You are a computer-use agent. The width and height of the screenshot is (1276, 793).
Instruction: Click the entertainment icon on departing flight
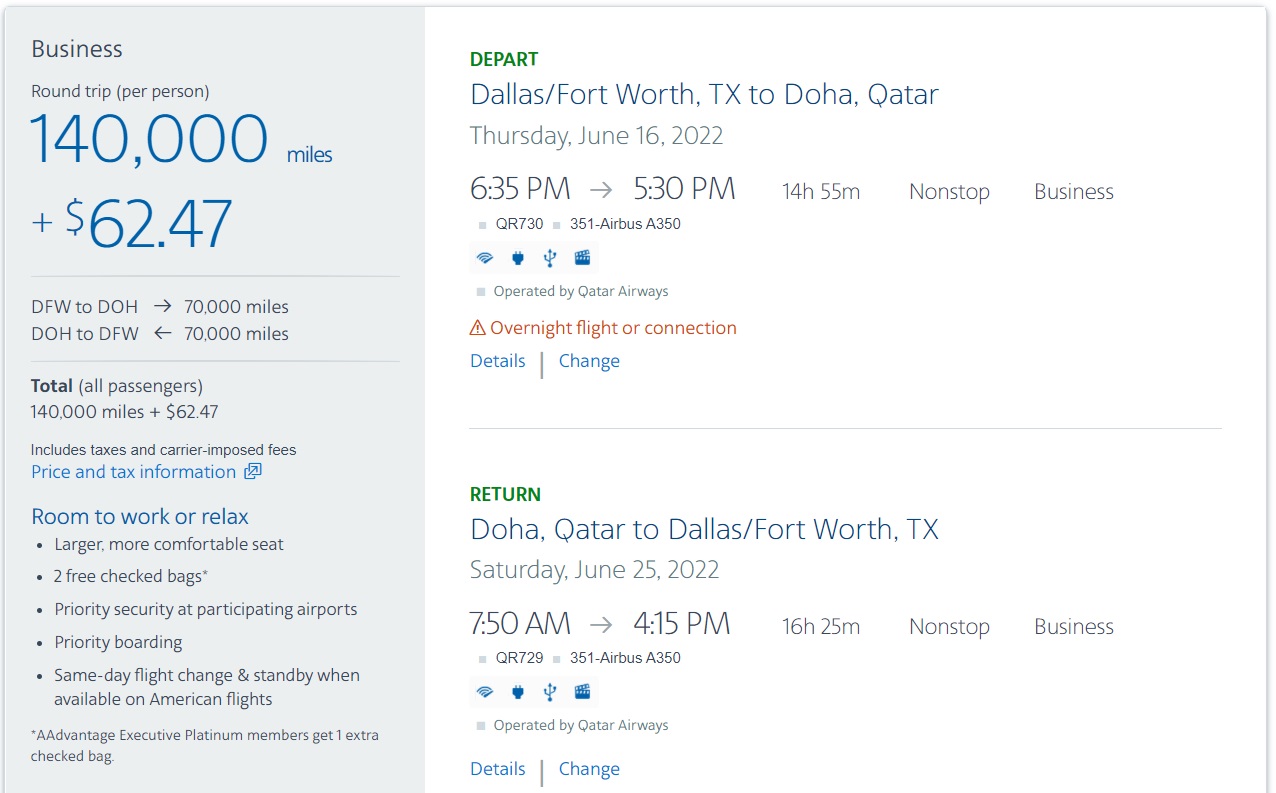pyautogui.click(x=582, y=258)
